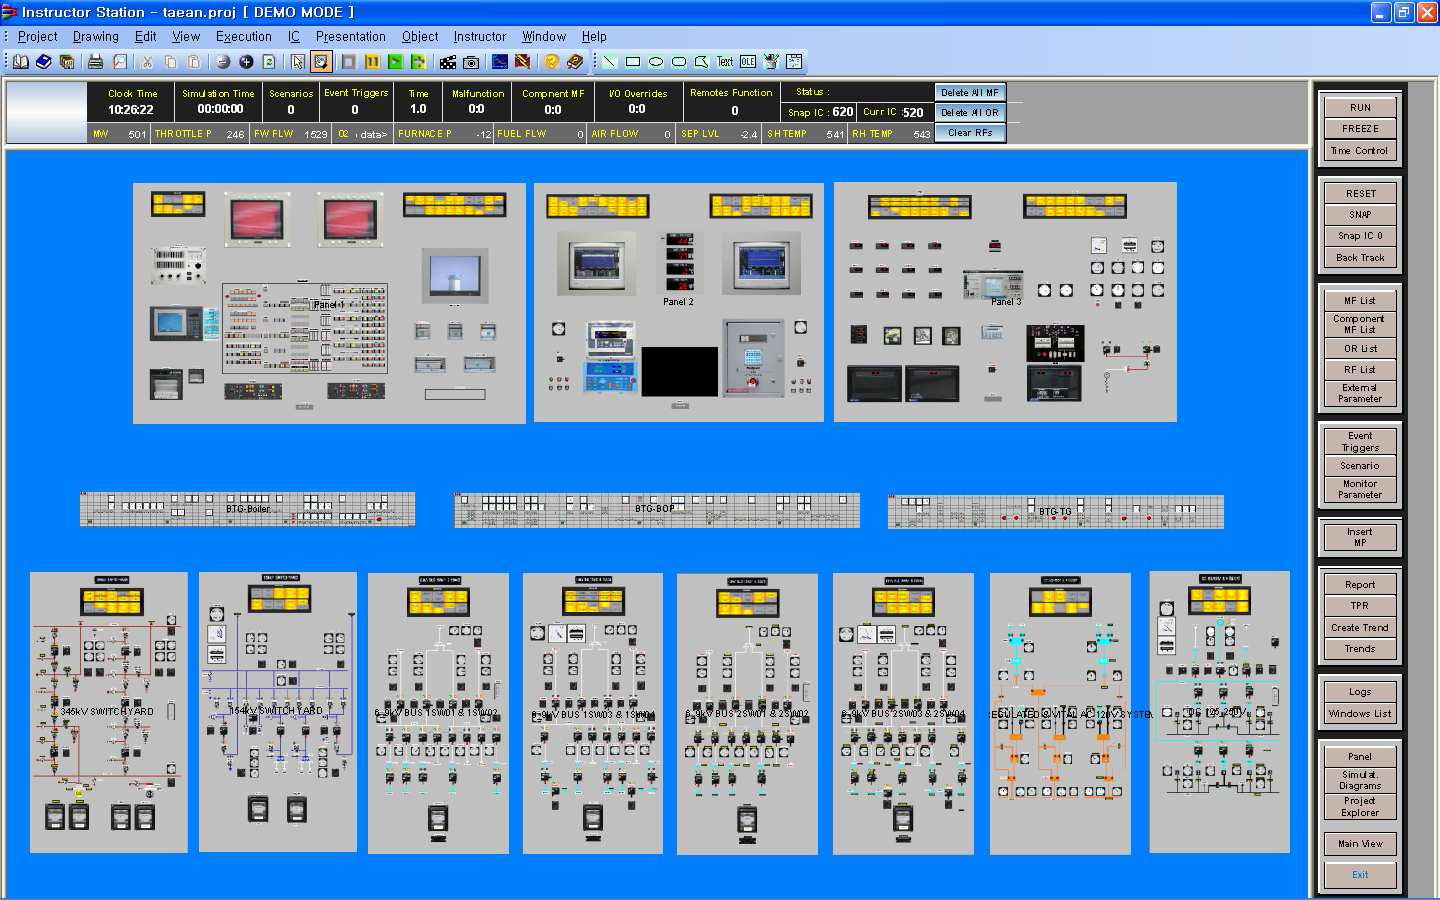This screenshot has width=1440, height=900.
Task: Click the zoom out minus icon
Action: point(222,62)
